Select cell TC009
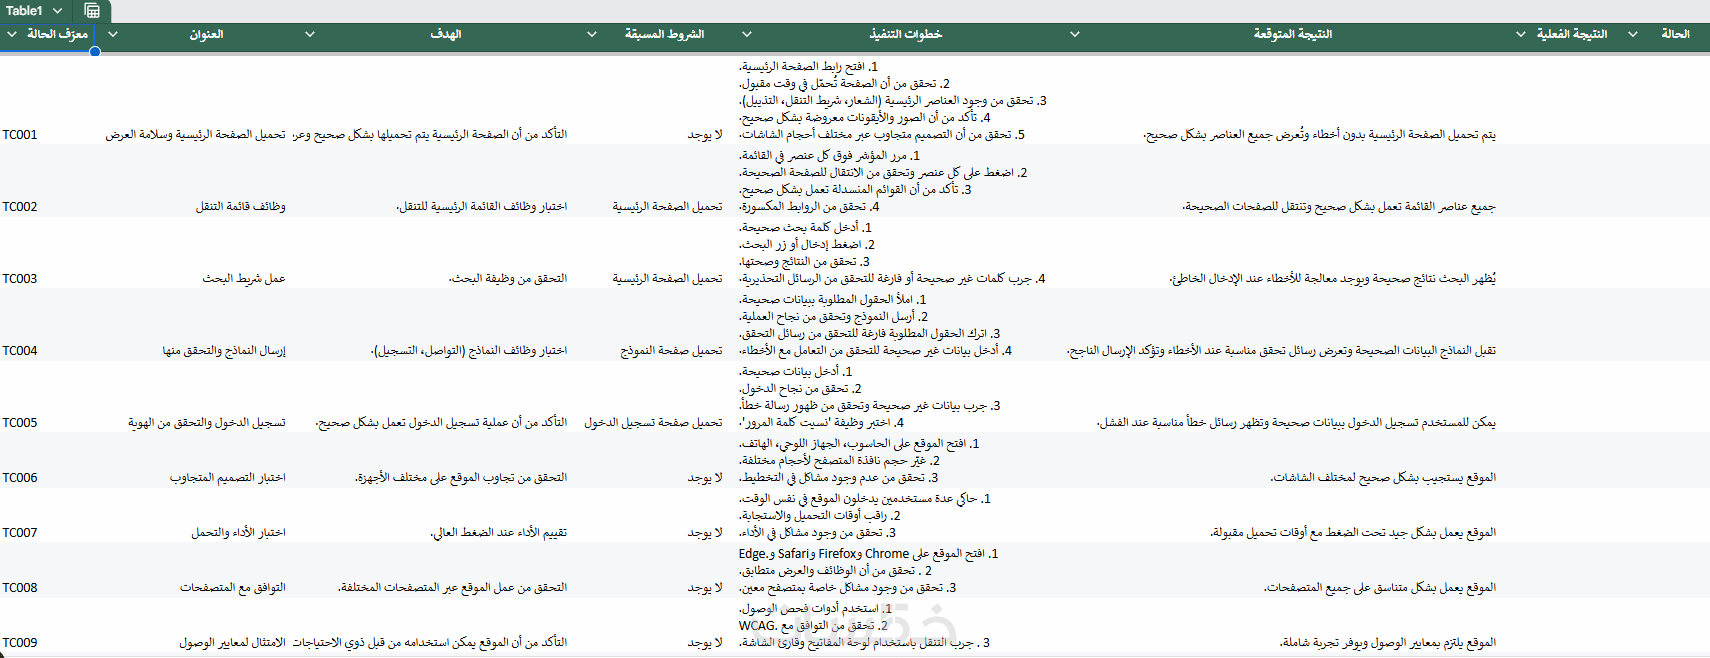Image resolution: width=1710 pixels, height=658 pixels. [x=20, y=643]
